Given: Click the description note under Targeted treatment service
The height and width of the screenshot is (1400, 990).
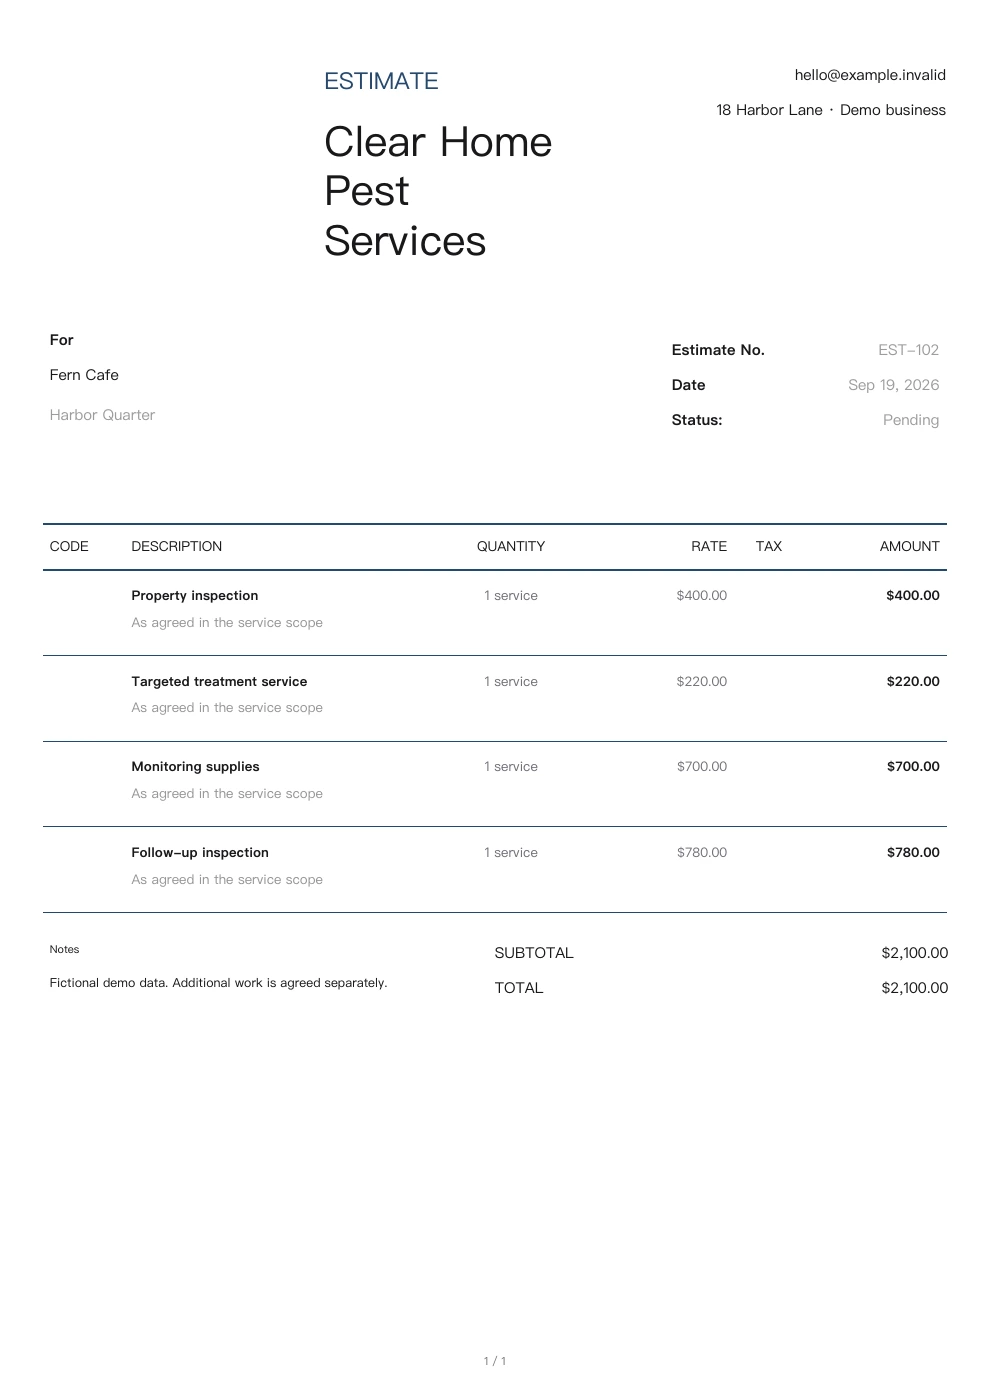Looking at the screenshot, I should 227,707.
